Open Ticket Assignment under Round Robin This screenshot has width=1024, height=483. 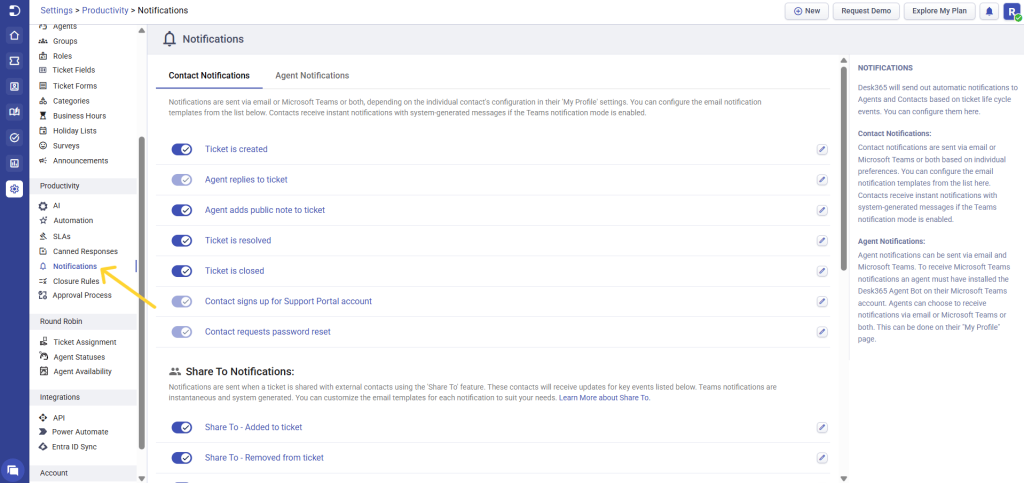pyautogui.click(x=85, y=342)
